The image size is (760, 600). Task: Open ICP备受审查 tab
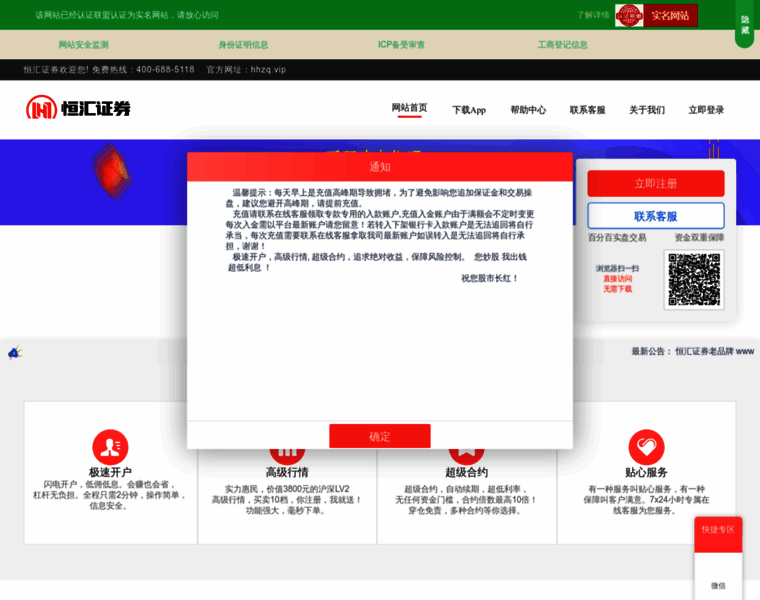pos(401,45)
